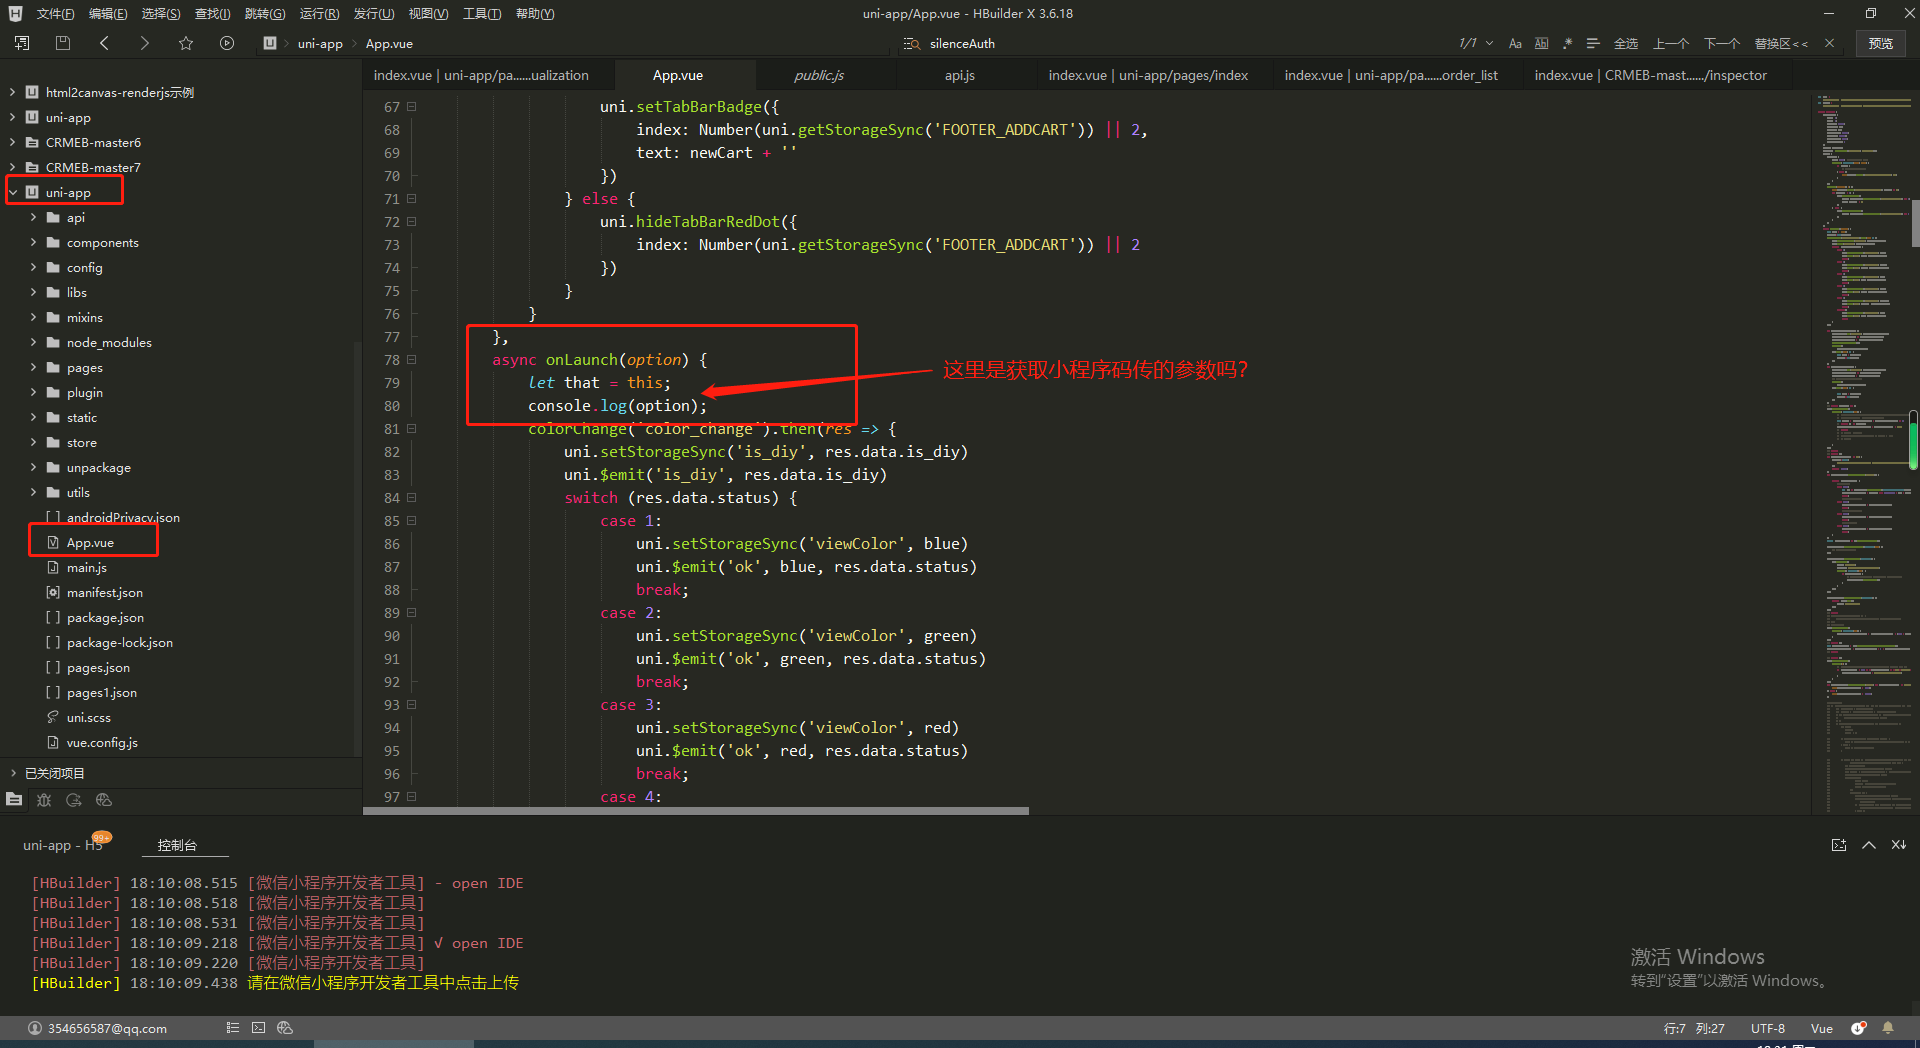The width and height of the screenshot is (1920, 1048).
Task: Expand the store folder
Action: (x=33, y=442)
